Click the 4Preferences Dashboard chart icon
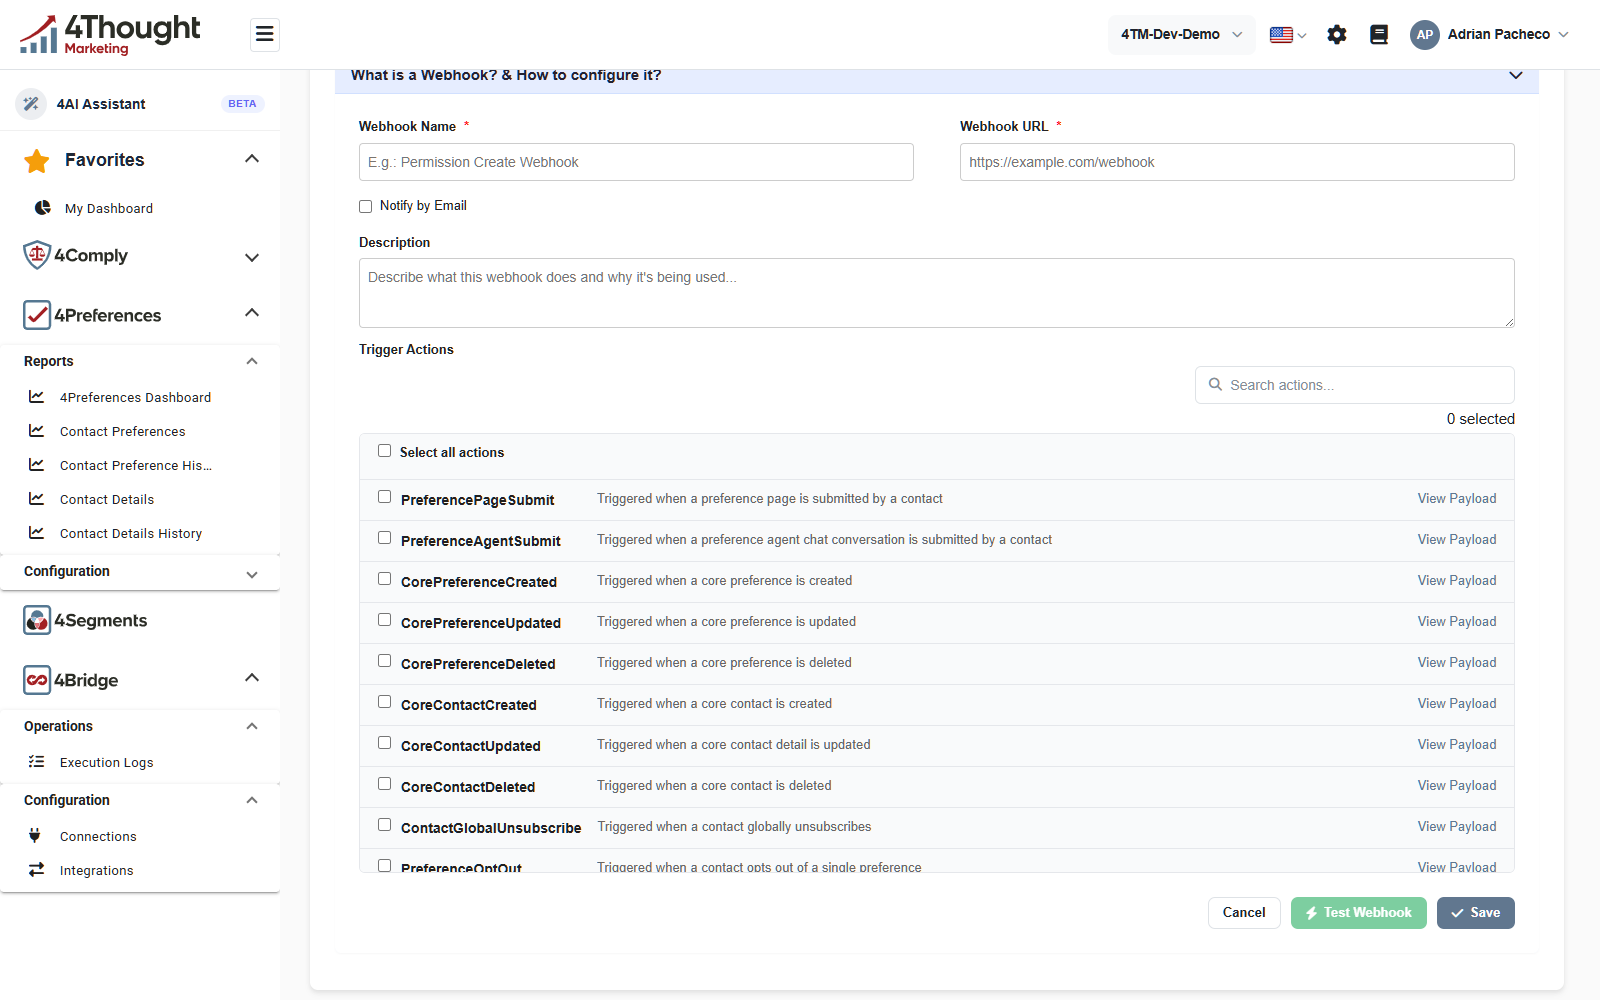Image resolution: width=1600 pixels, height=1000 pixels. (37, 397)
